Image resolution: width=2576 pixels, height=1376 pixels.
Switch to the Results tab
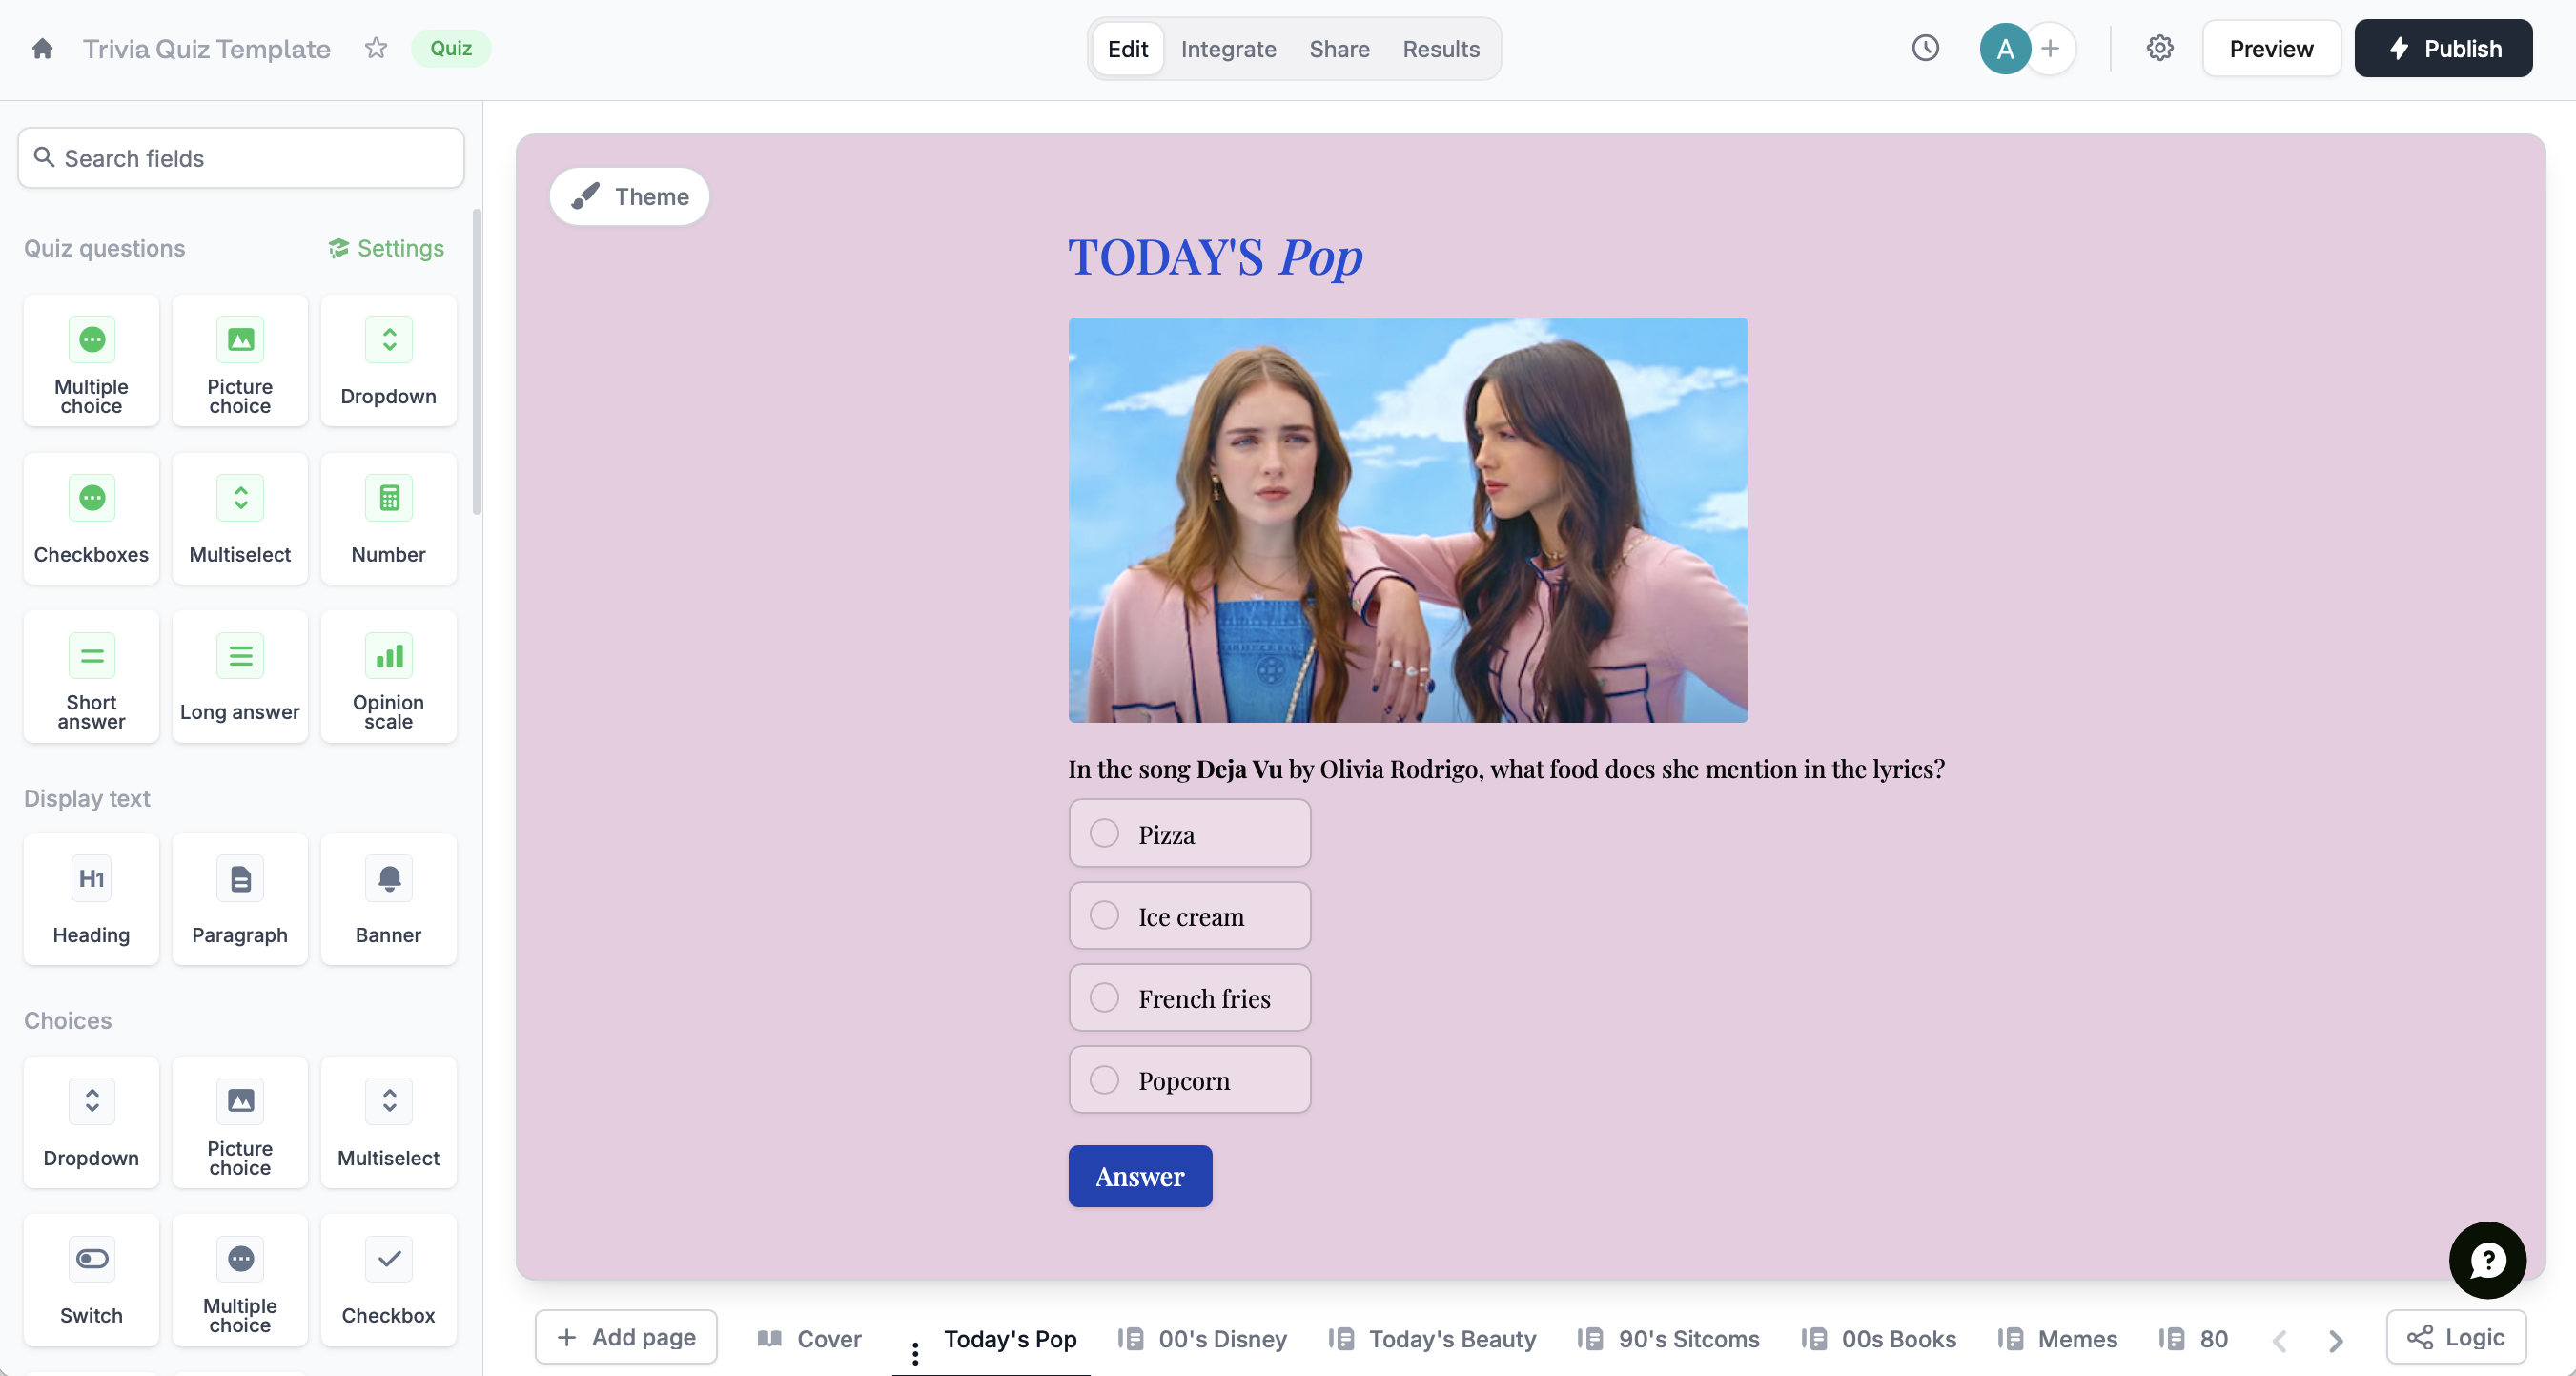(1441, 48)
